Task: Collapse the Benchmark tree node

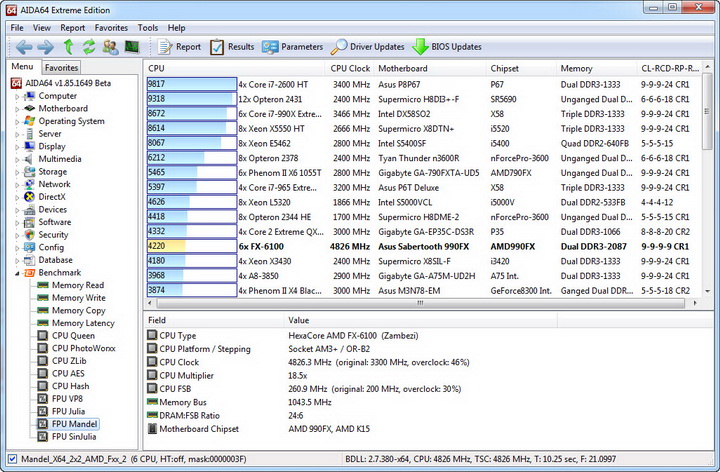Action: (17, 273)
